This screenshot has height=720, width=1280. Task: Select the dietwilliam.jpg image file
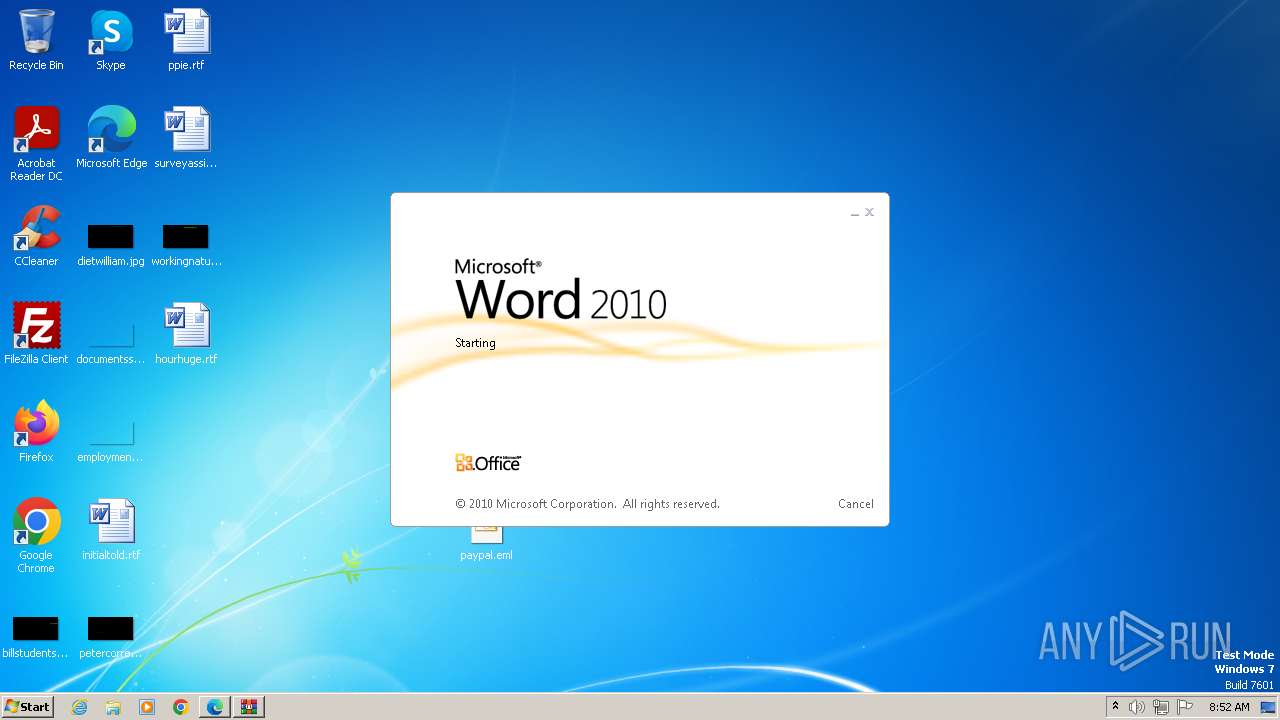coord(111,244)
